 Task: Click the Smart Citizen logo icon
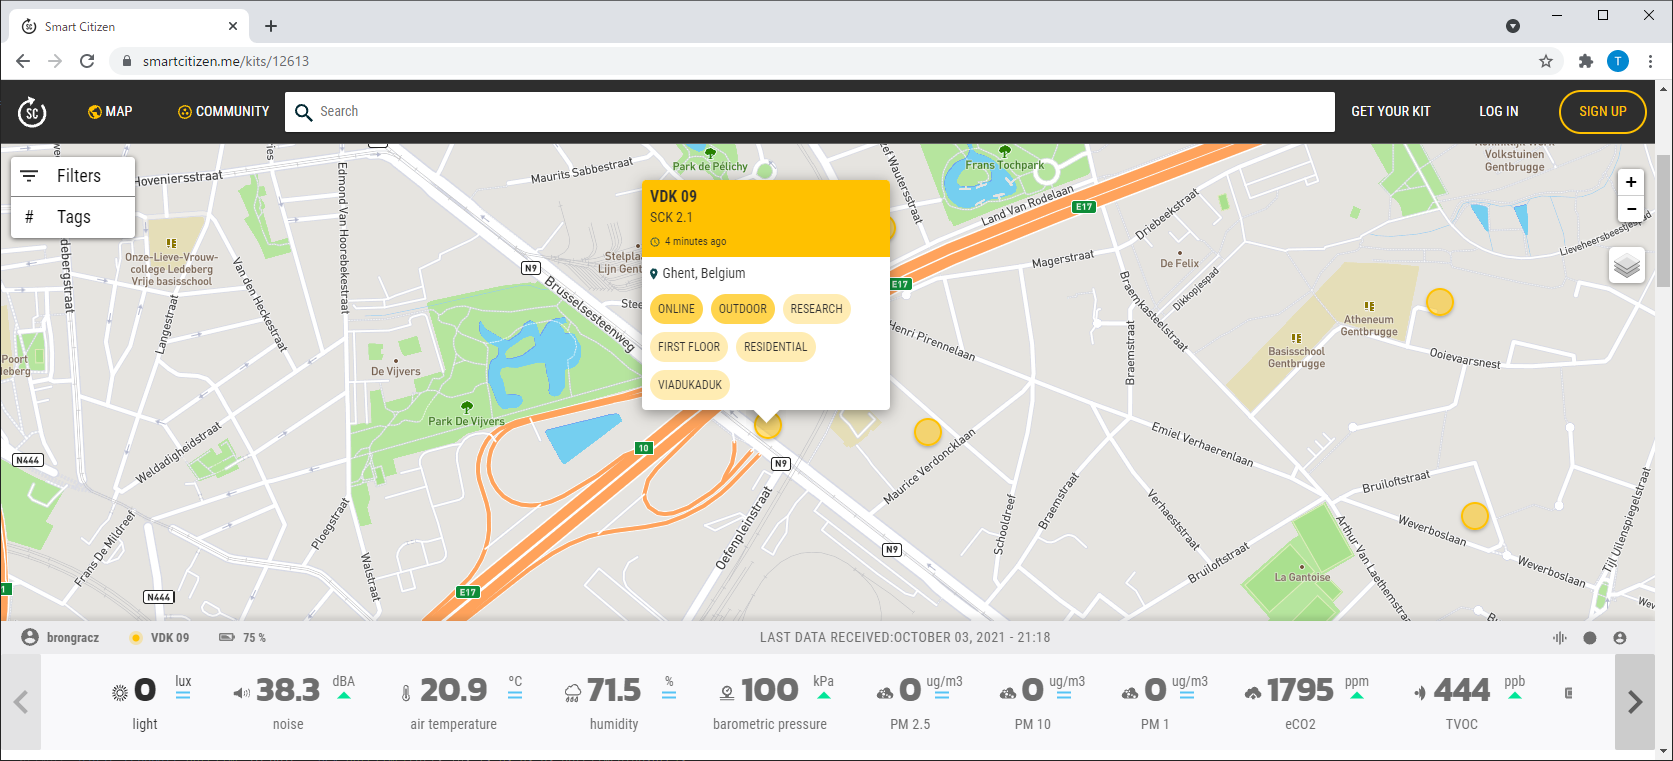(x=32, y=112)
